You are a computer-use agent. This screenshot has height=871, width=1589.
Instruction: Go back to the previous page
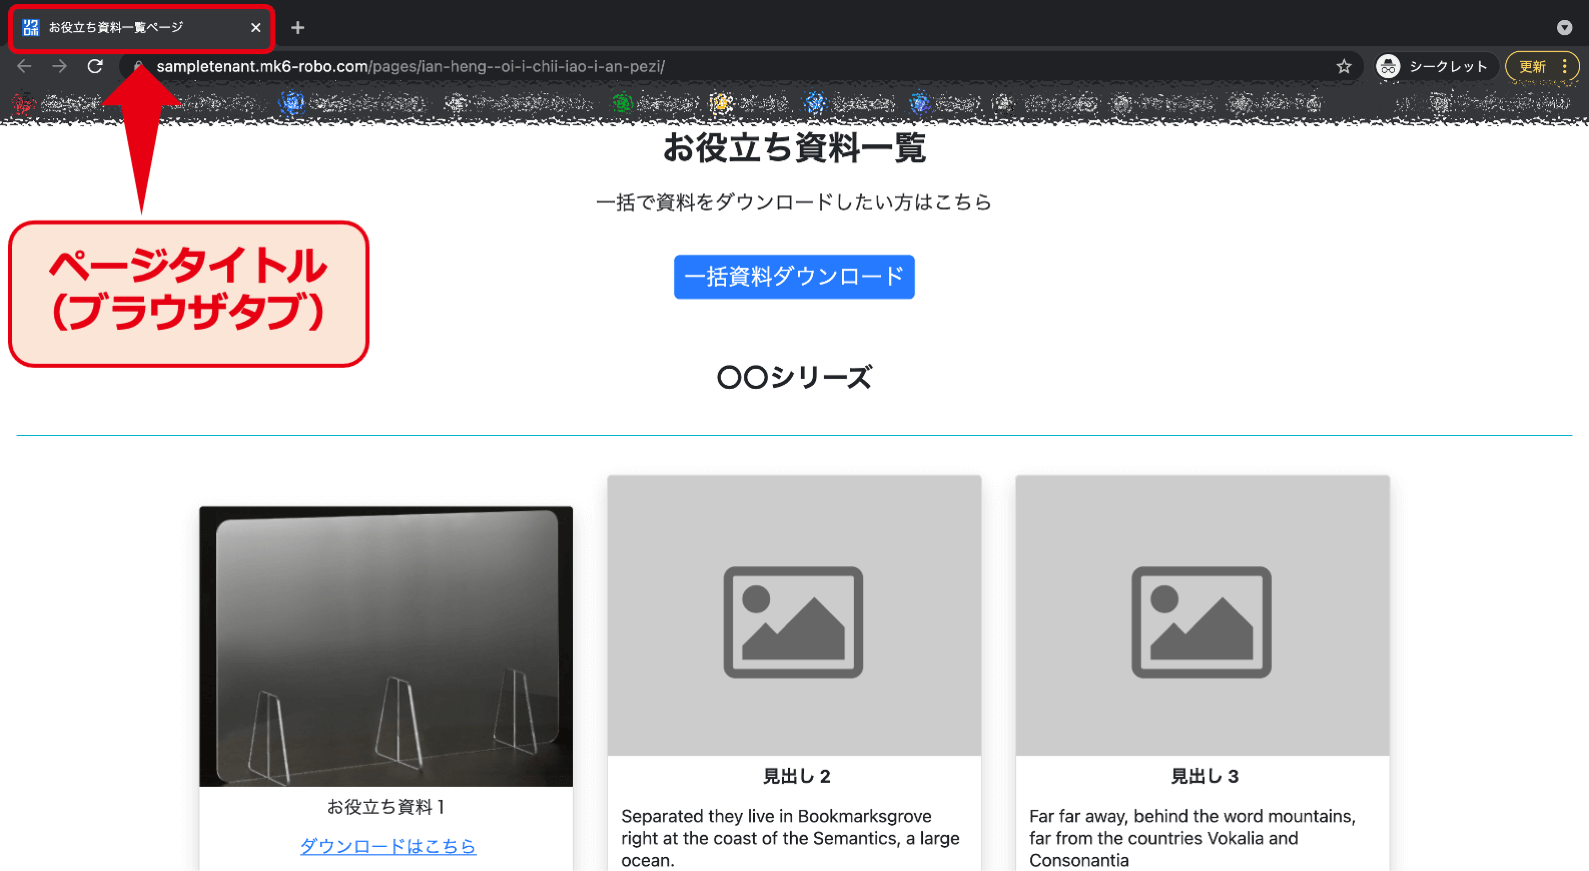[25, 66]
